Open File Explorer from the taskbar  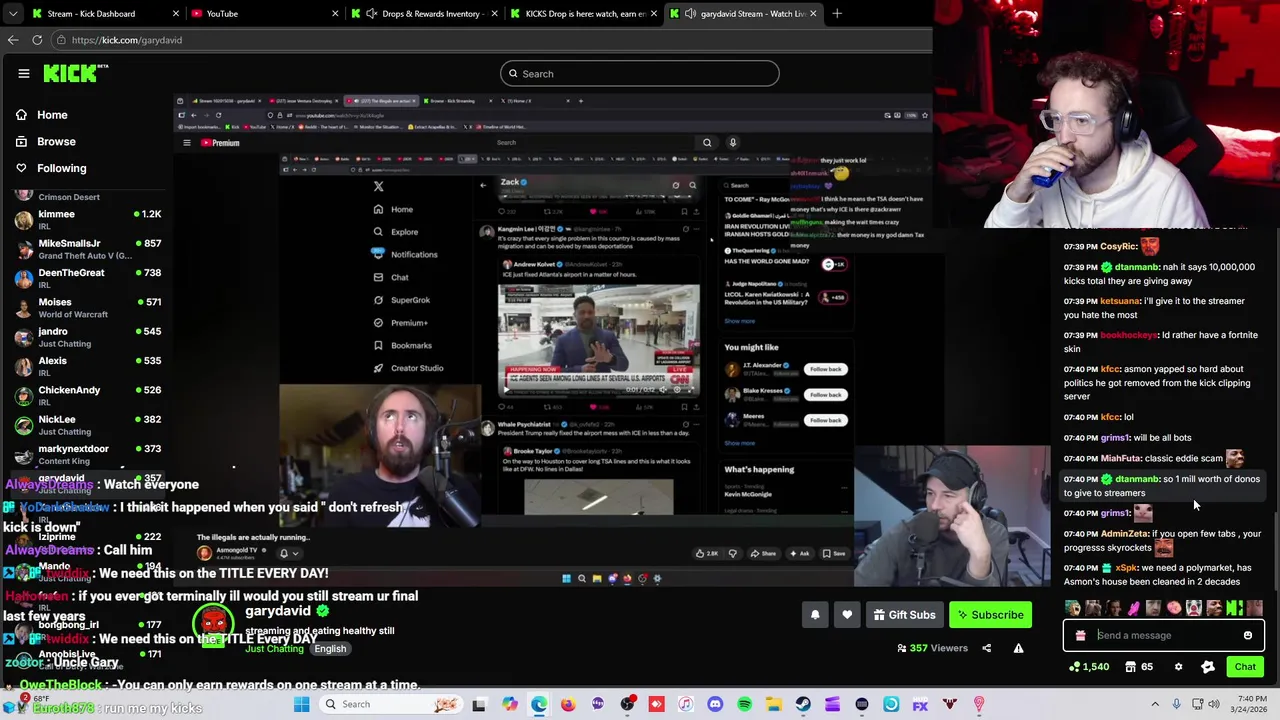774,704
